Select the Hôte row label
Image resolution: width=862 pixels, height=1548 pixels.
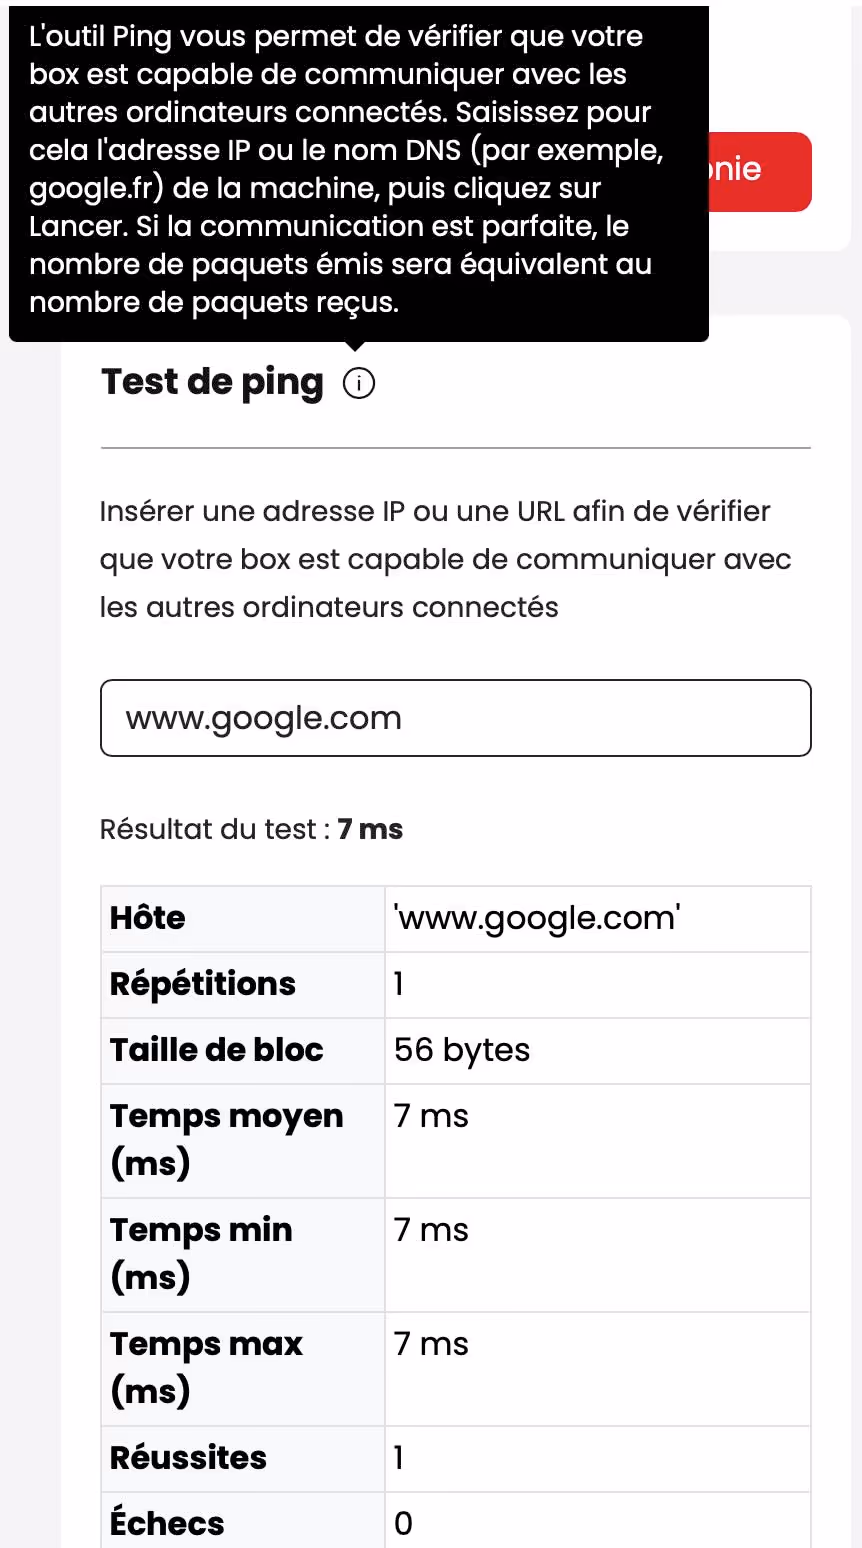[x=148, y=918]
